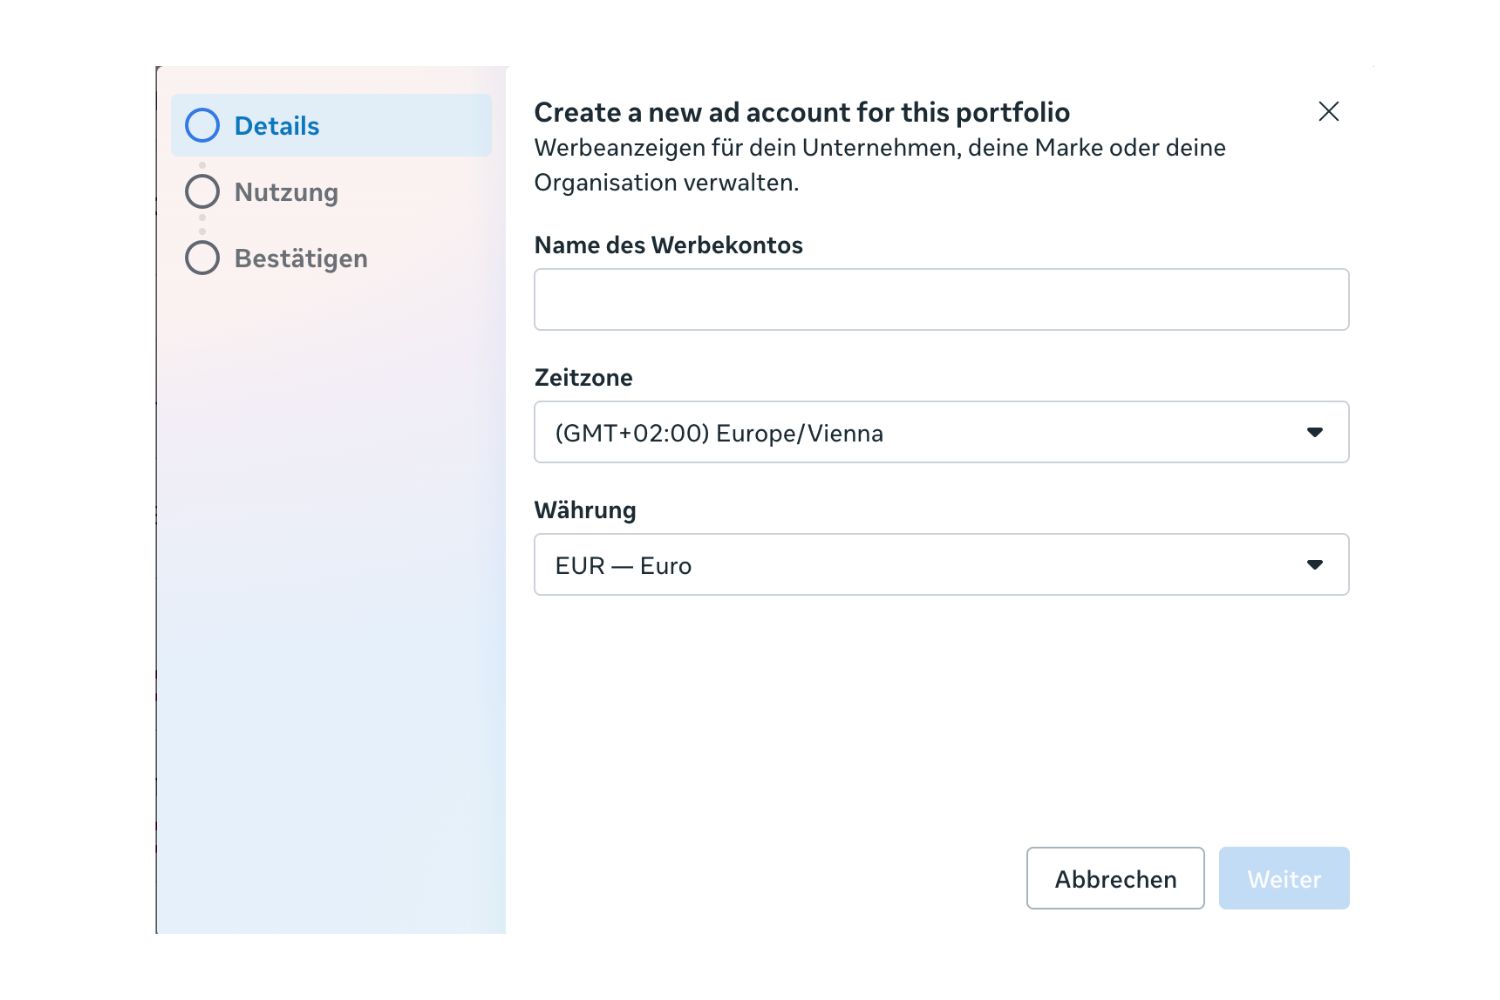Close the ad account dialog with X
The image size is (1500, 1000).
pos(1328,111)
